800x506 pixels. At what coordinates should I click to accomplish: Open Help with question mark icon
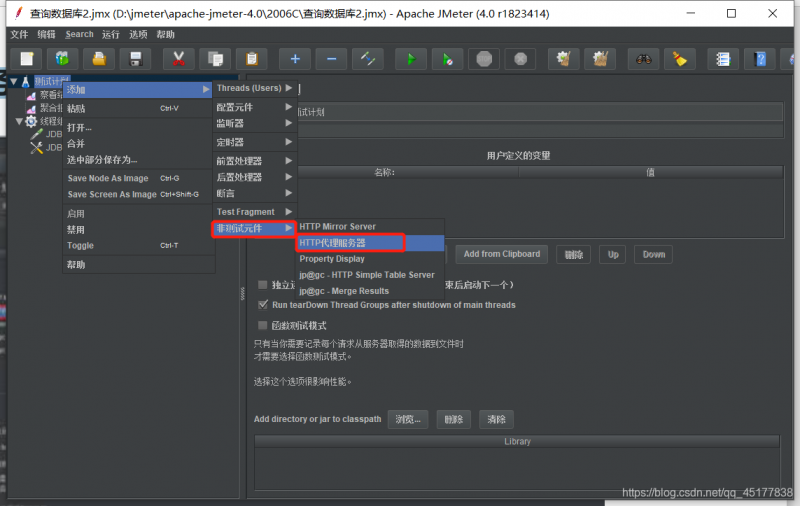point(760,59)
